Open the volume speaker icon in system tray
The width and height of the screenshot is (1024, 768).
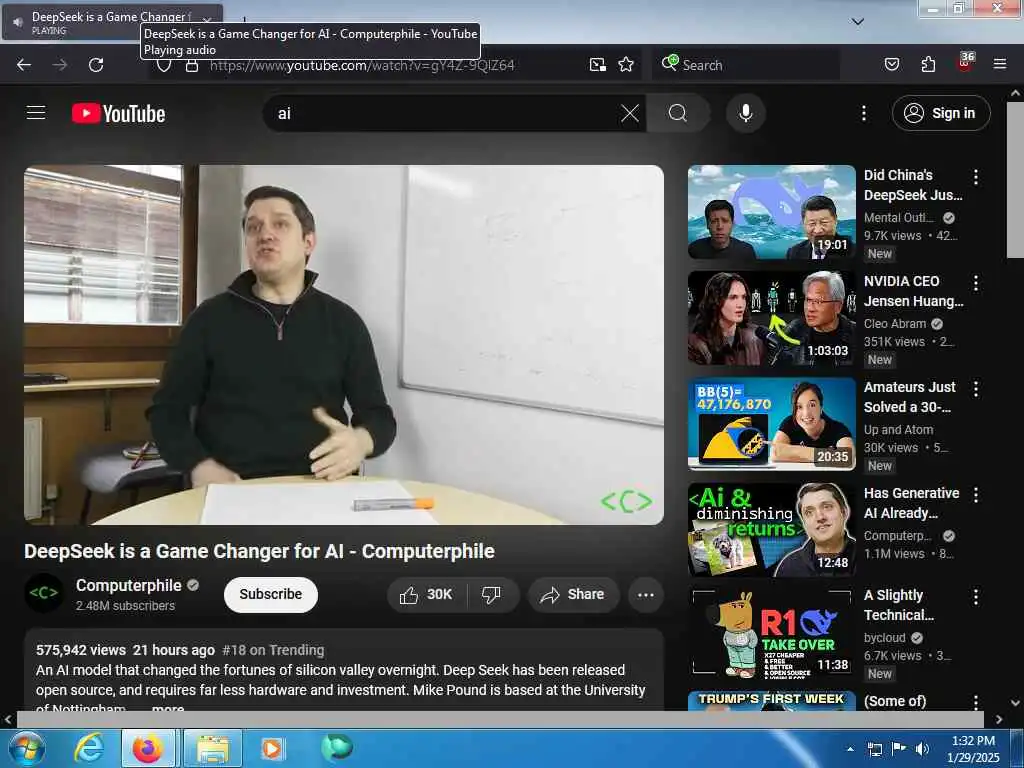(922, 749)
